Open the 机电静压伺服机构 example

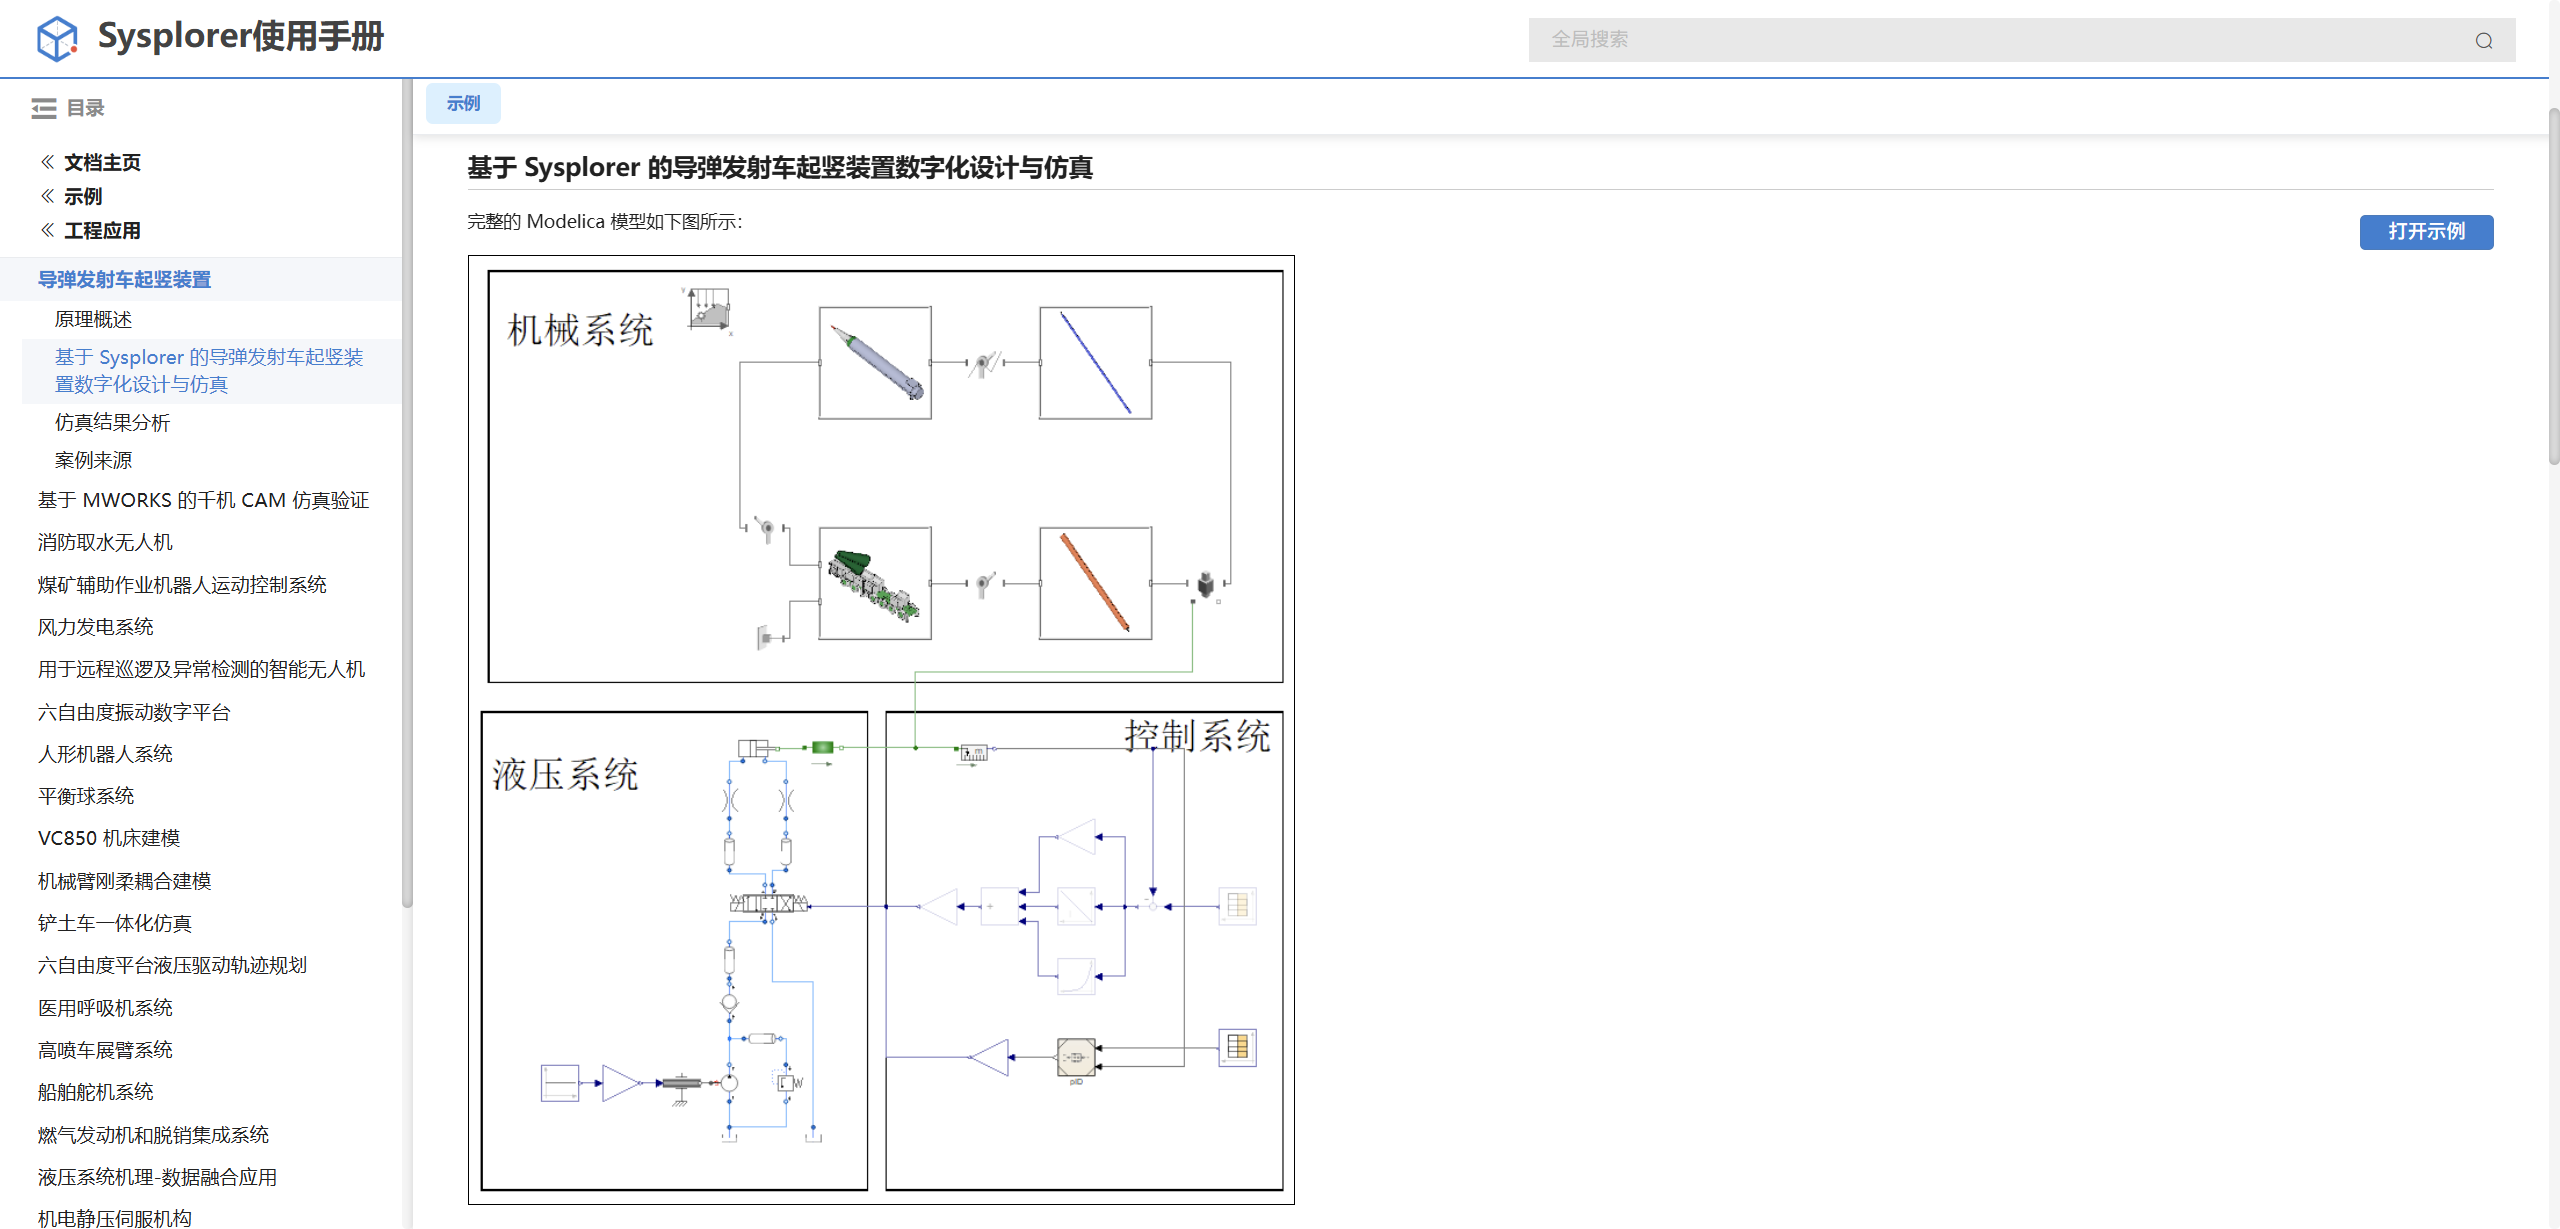tap(115, 1218)
